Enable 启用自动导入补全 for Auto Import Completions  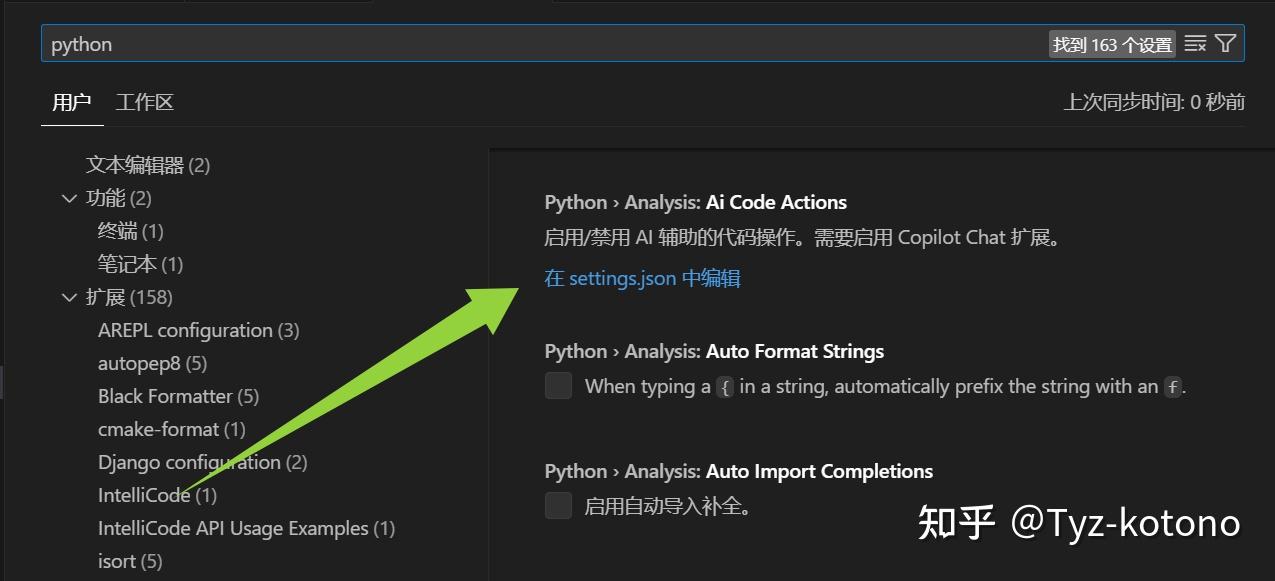pyautogui.click(x=558, y=505)
